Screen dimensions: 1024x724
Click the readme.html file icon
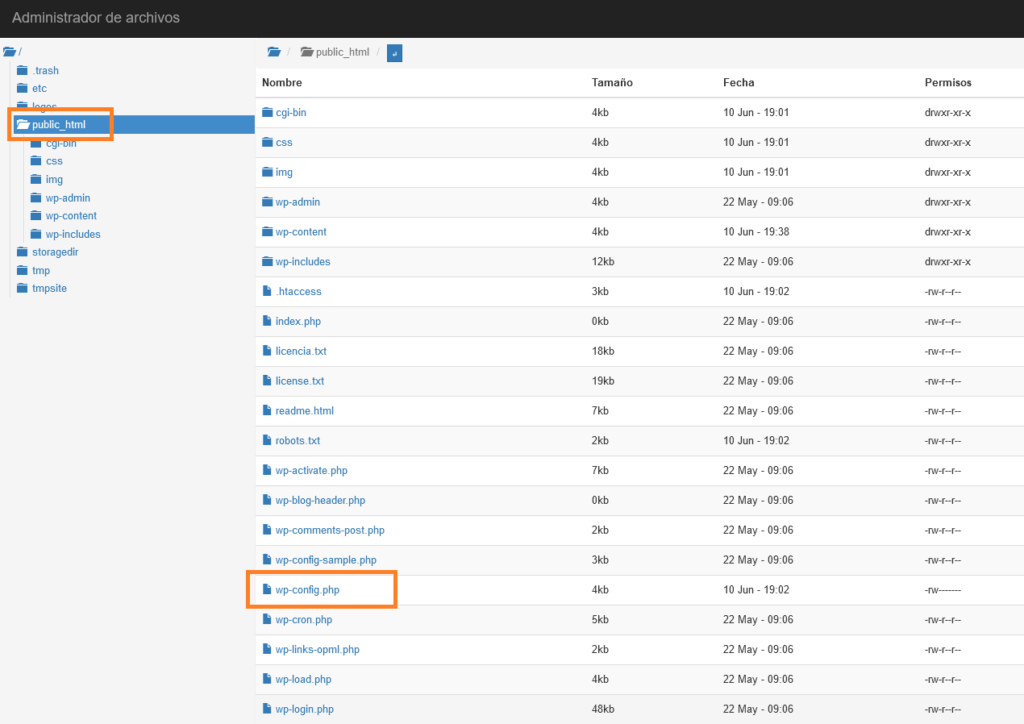267,410
